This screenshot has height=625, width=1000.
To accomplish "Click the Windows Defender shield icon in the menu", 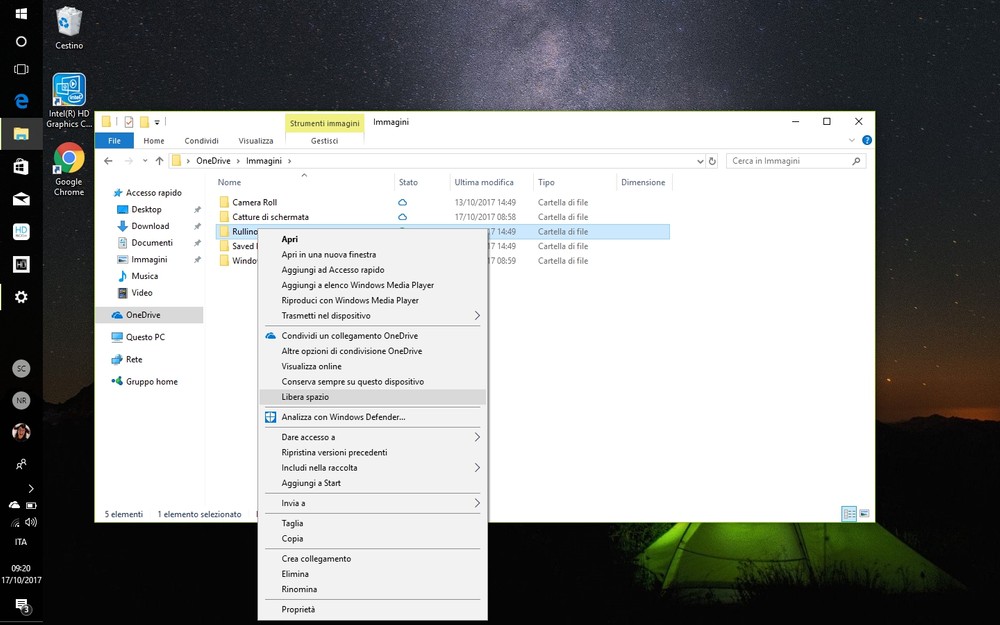I will [270, 417].
